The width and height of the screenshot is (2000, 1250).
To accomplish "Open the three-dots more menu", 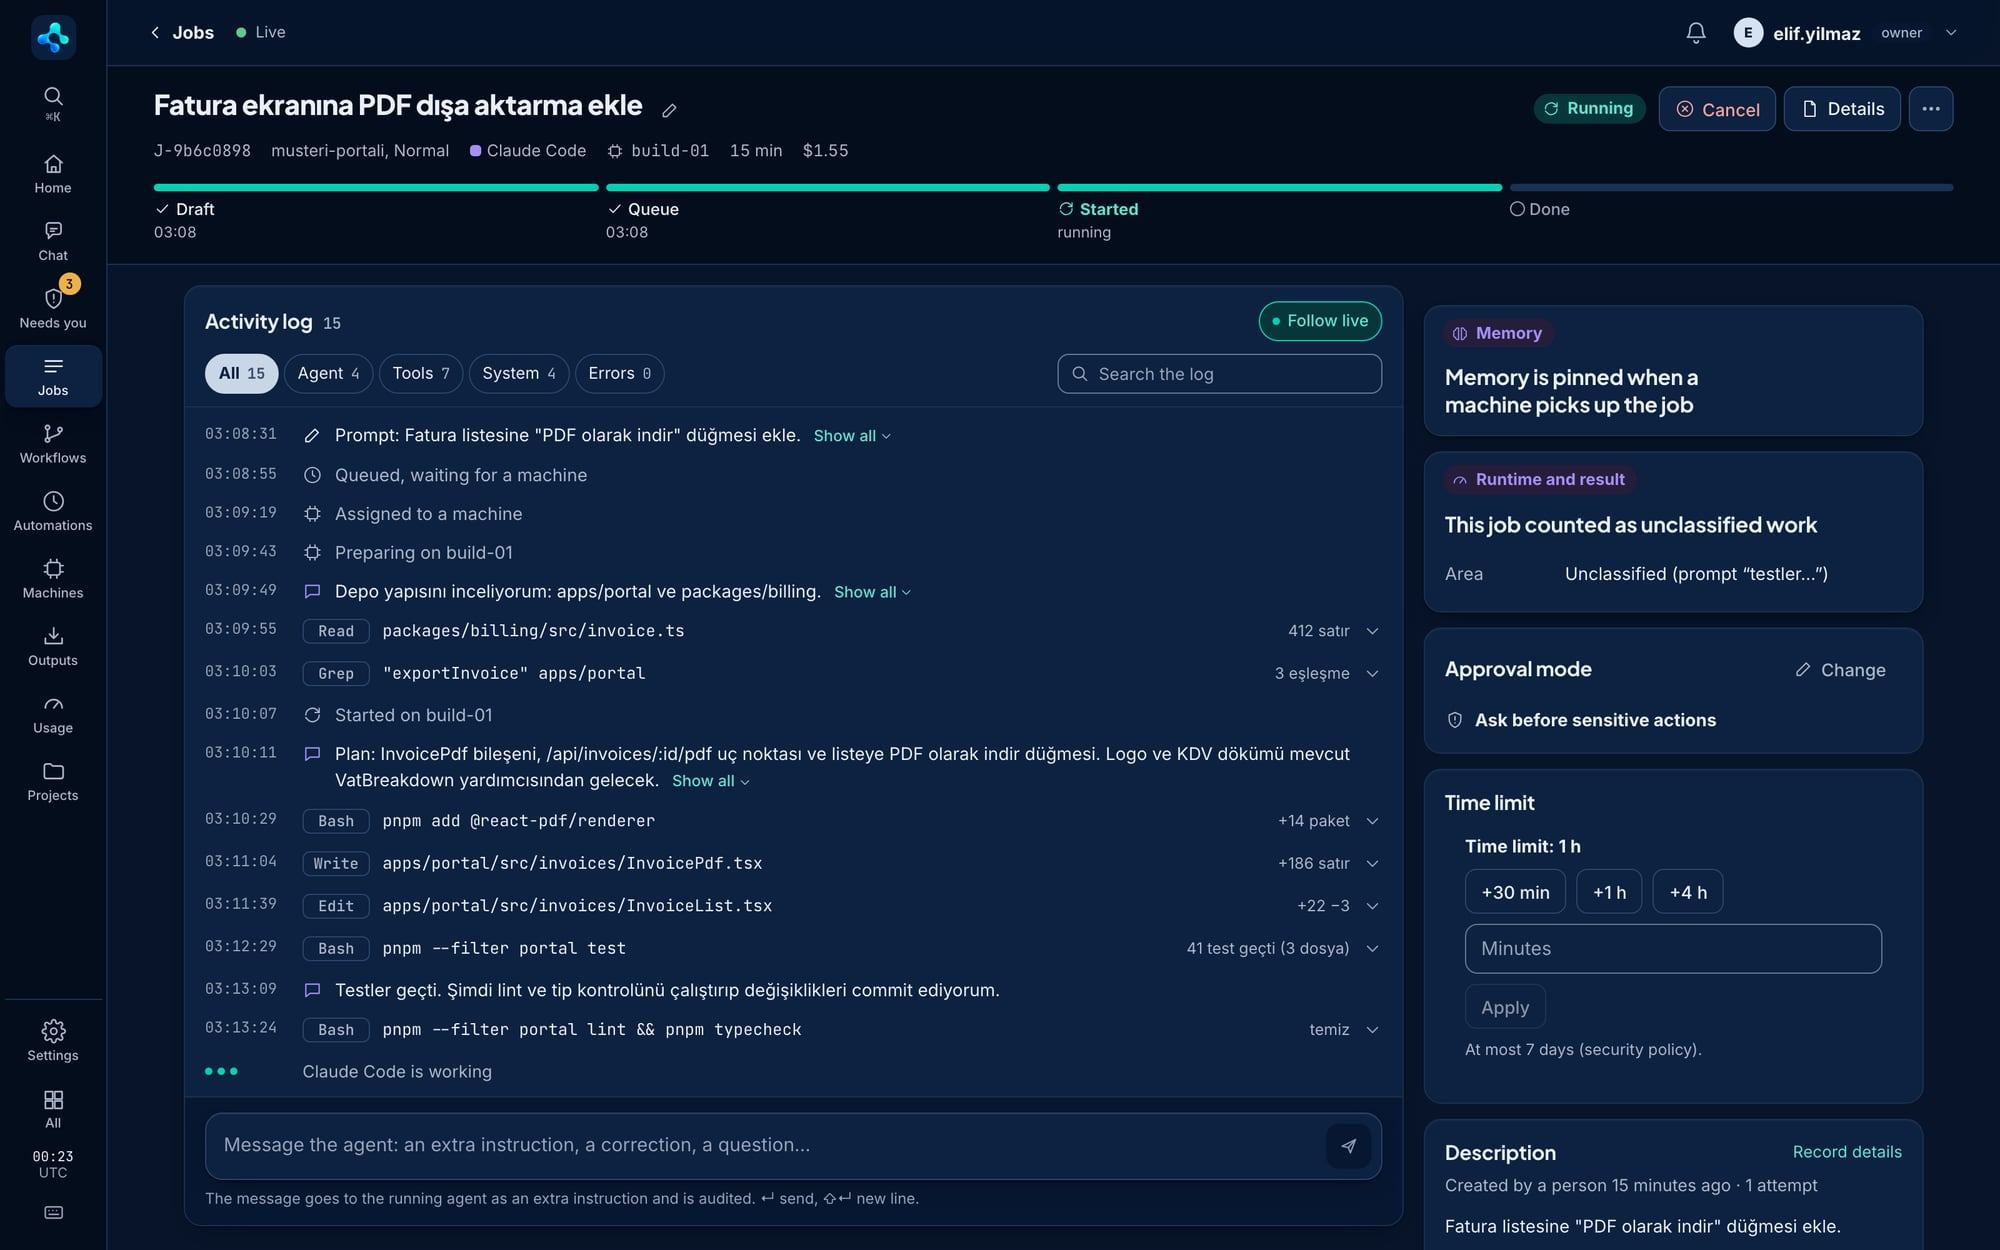I will click(x=1930, y=109).
